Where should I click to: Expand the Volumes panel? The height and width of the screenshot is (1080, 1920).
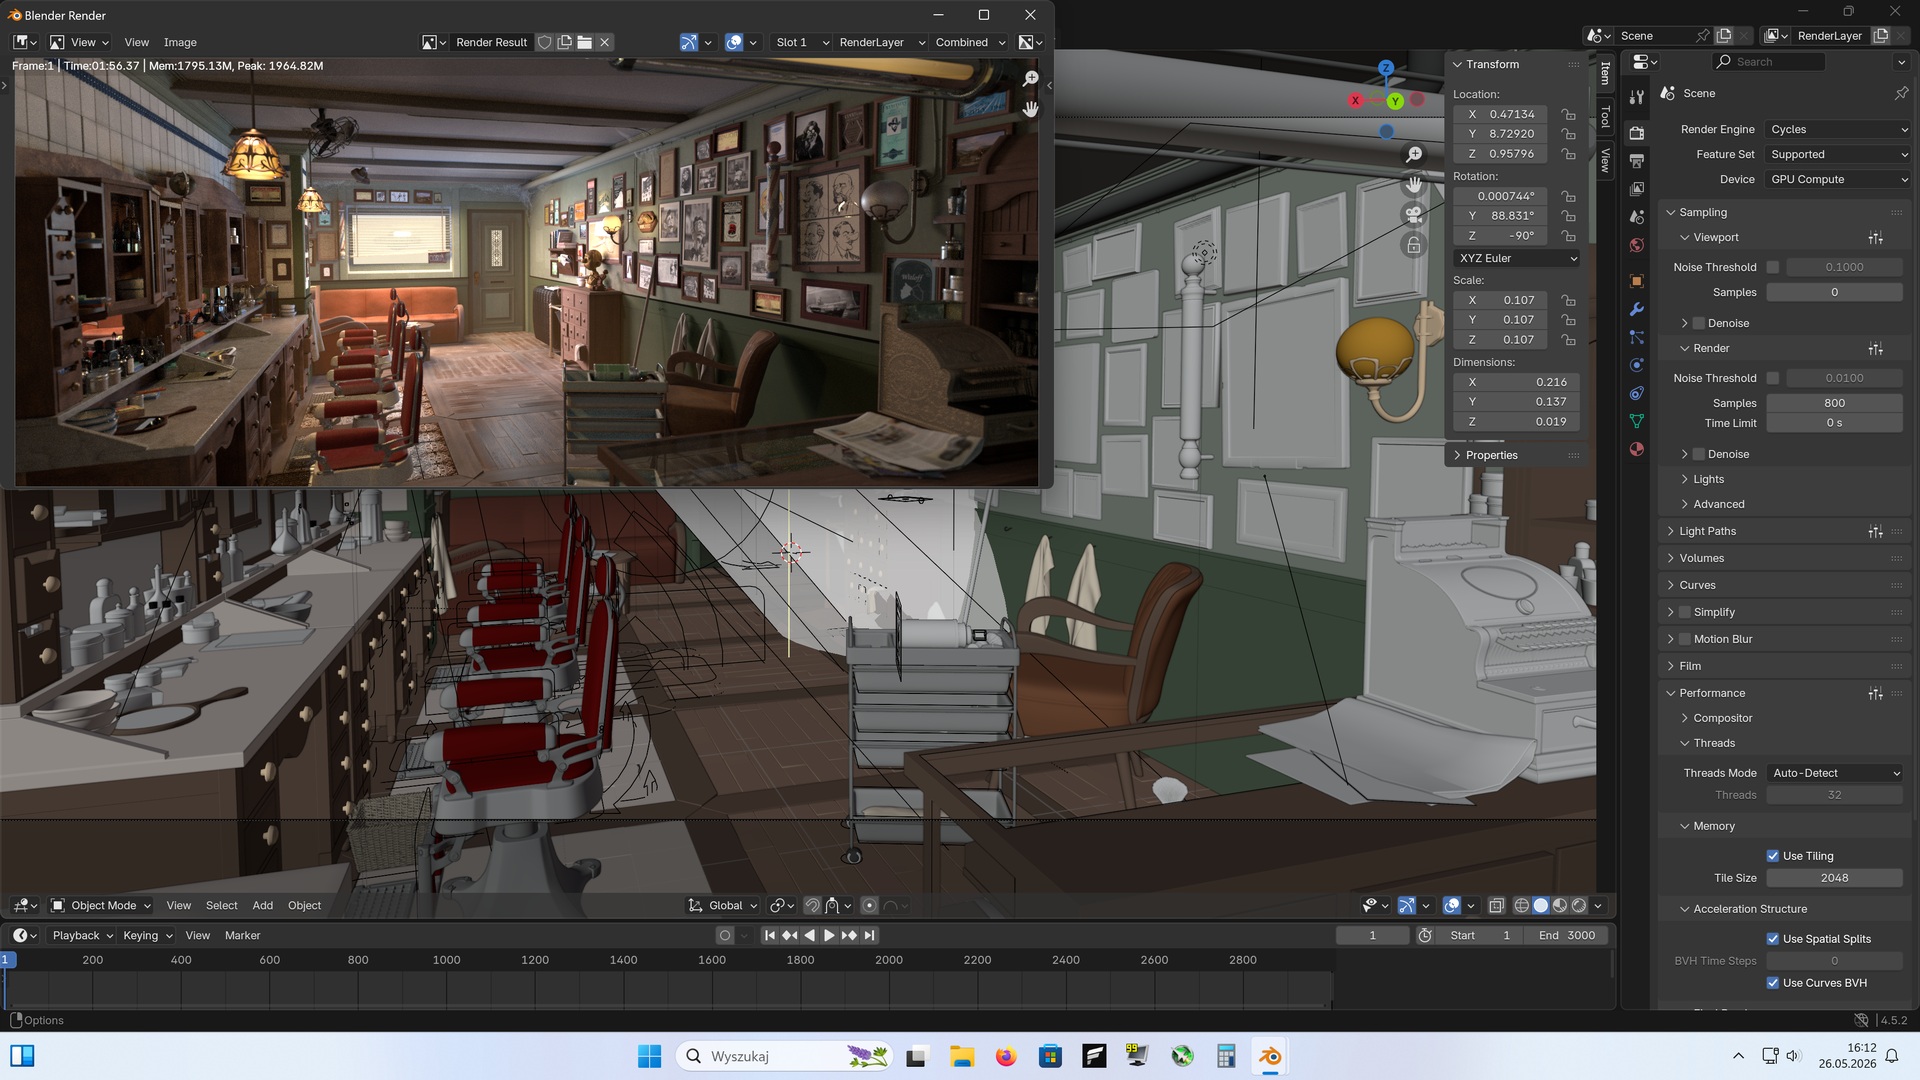1701,558
